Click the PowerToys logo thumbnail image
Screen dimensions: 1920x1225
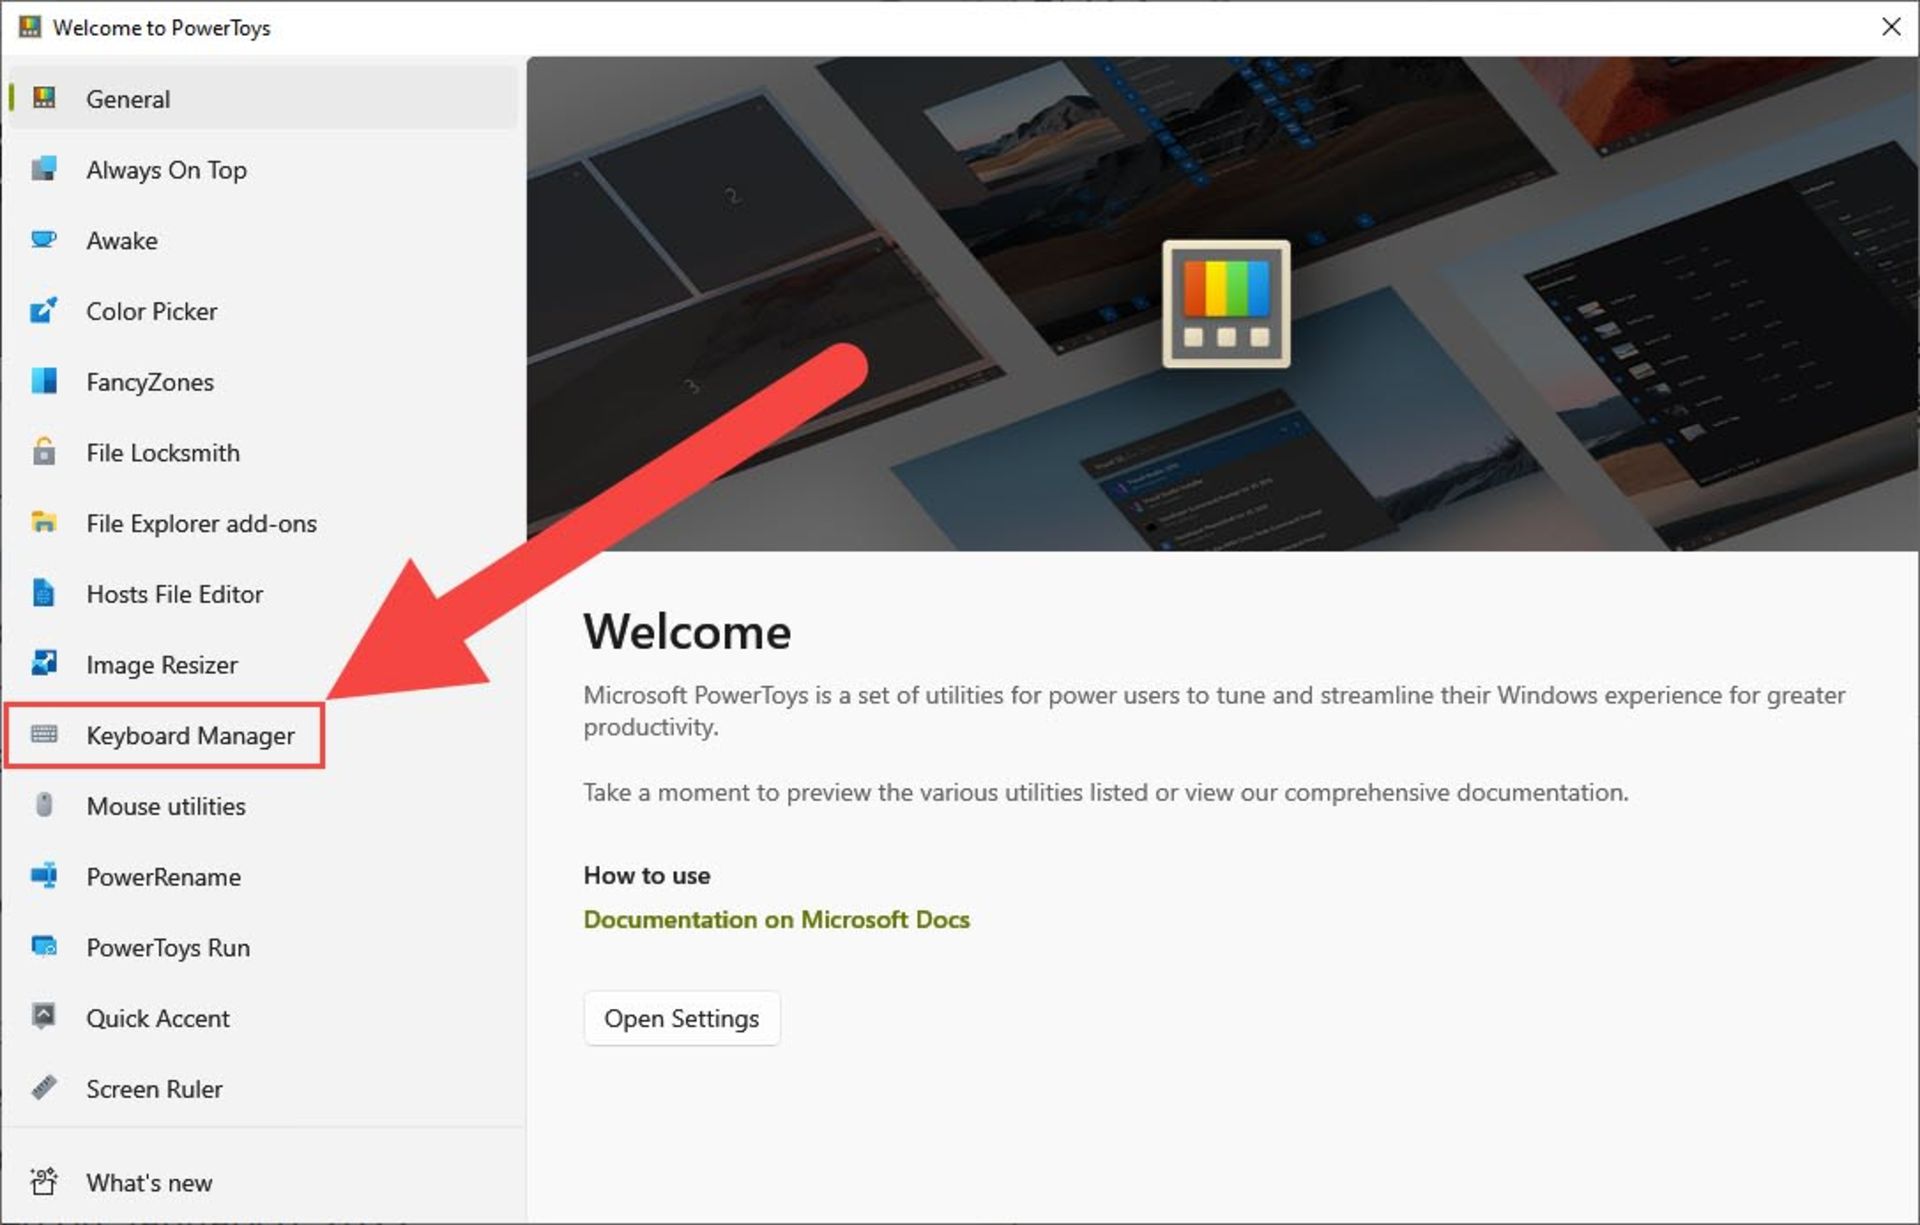1224,304
